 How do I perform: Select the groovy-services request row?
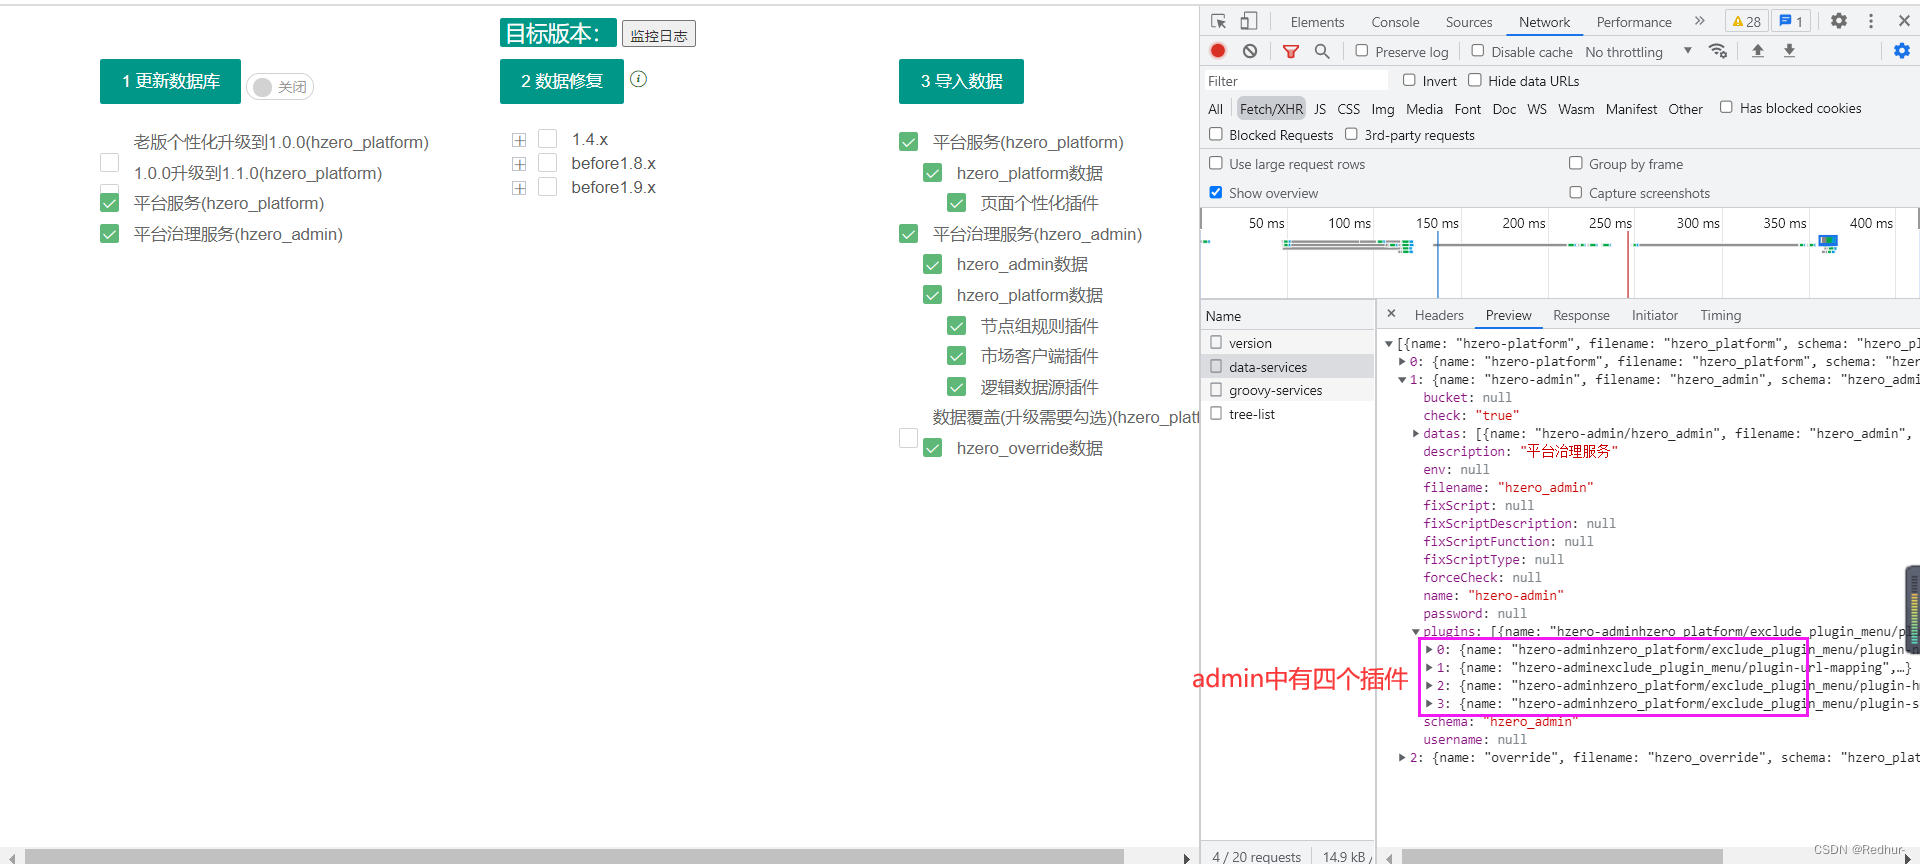coord(1288,390)
